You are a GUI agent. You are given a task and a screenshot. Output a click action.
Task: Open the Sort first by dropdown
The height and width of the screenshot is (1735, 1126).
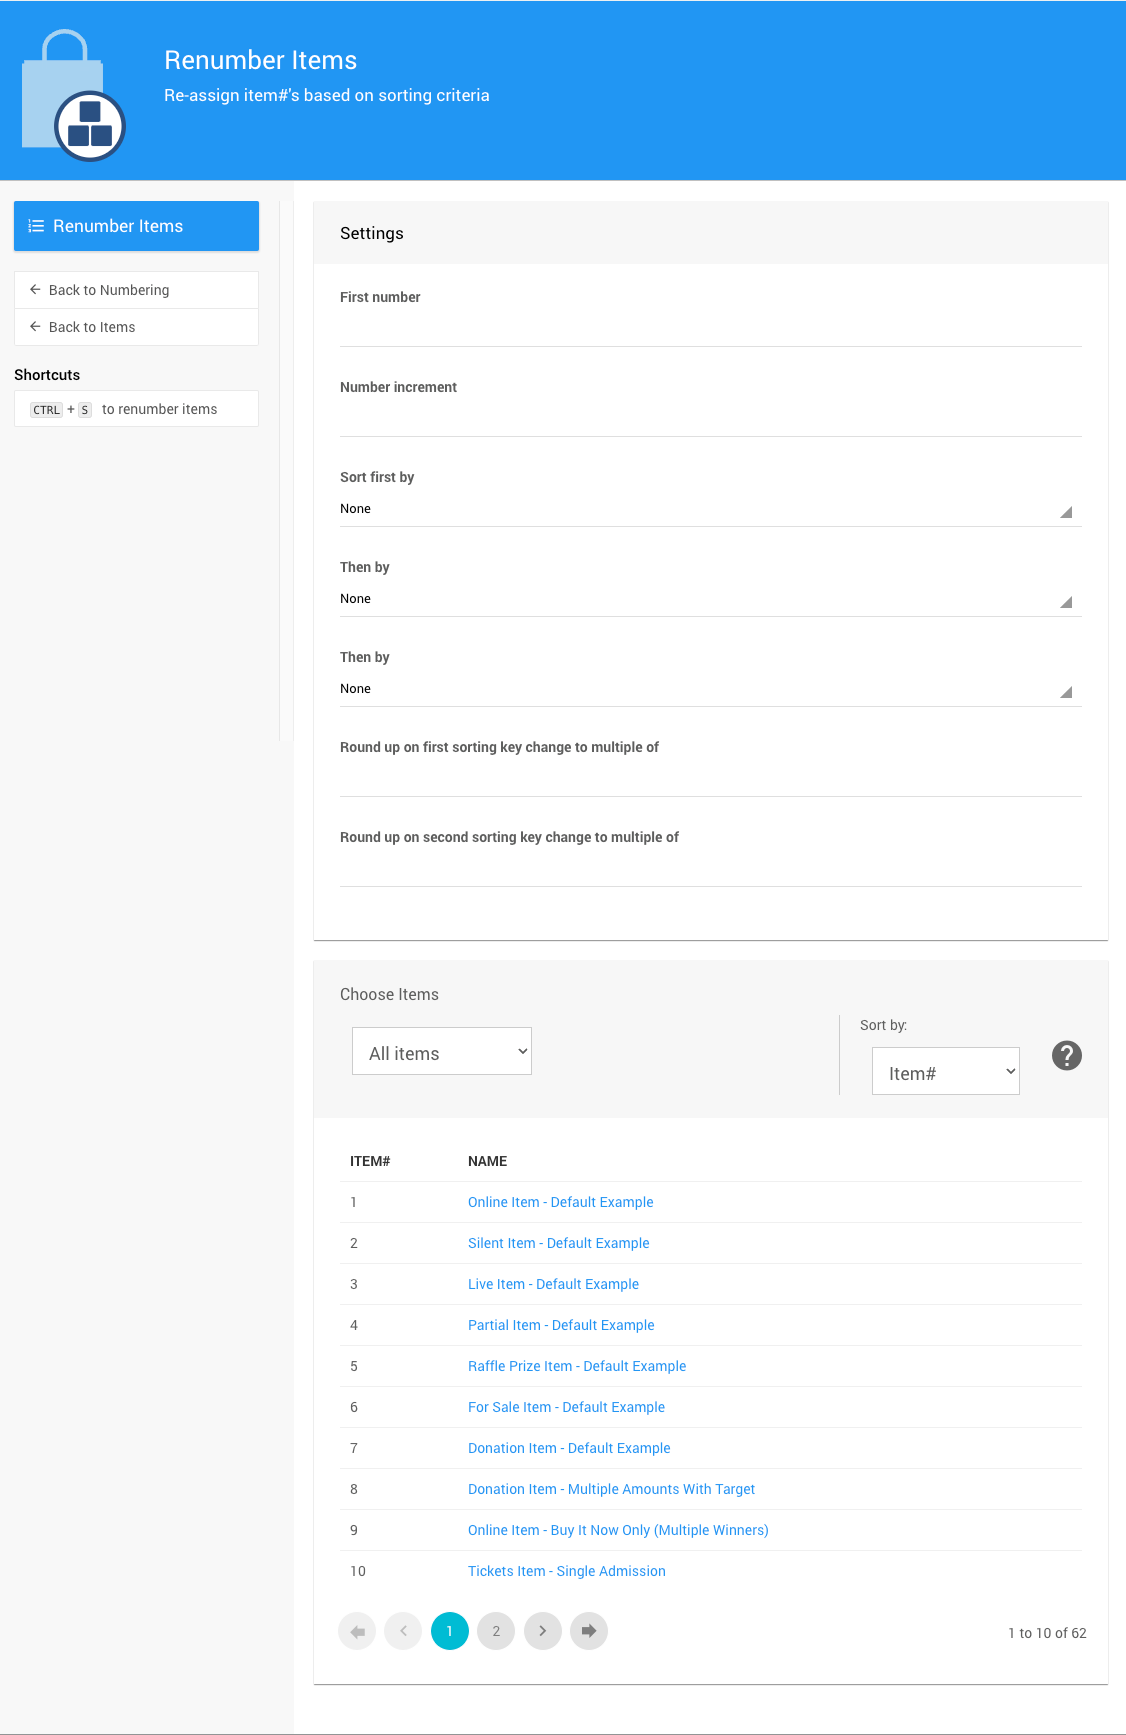point(710,509)
